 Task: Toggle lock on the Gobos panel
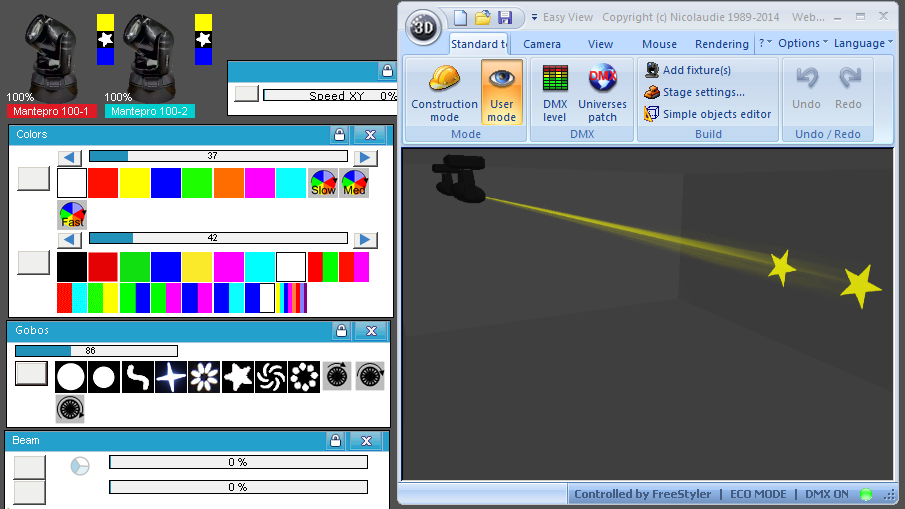pos(341,331)
